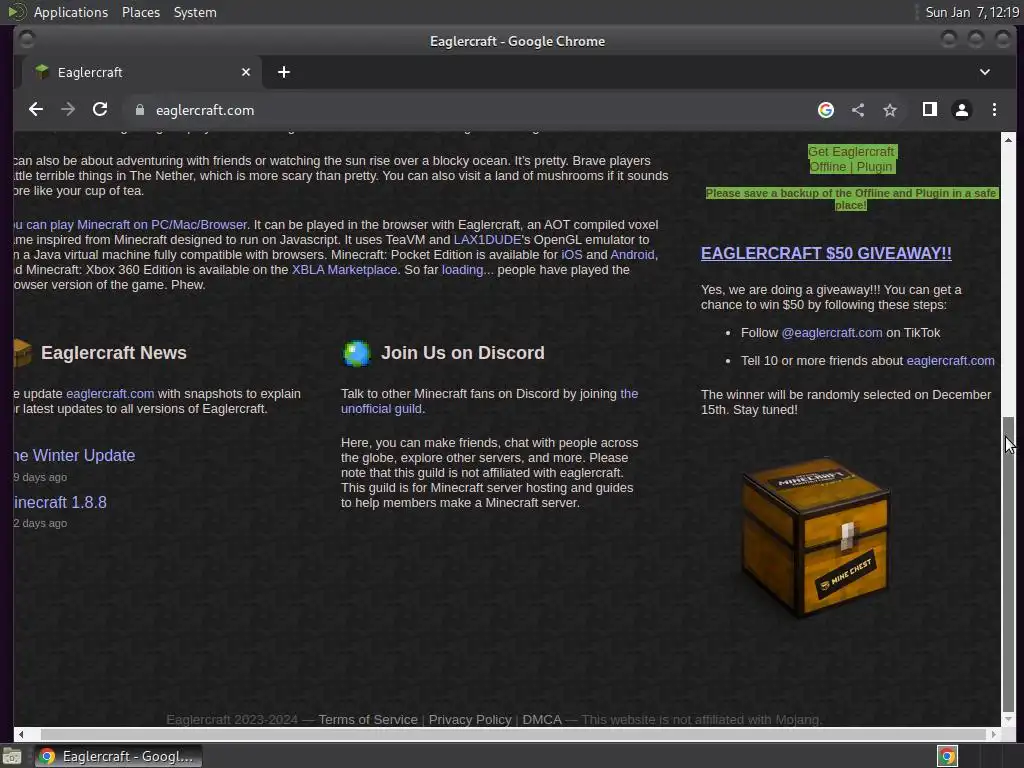Click the clock showing Sun Jan 7
The width and height of the screenshot is (1024, 768).
972,12
